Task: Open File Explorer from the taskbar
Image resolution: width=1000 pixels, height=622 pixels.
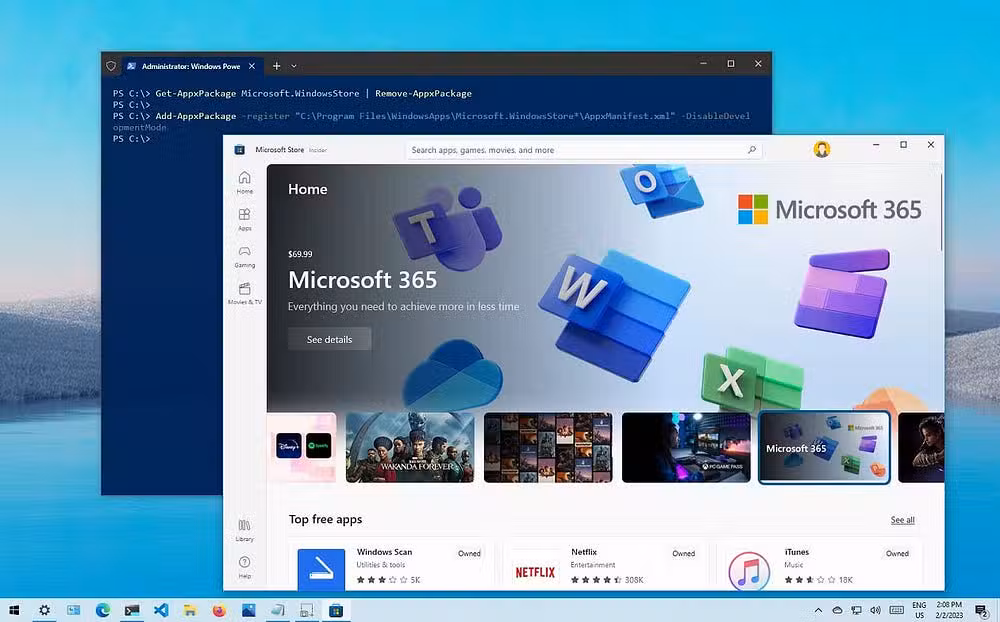Action: pyautogui.click(x=190, y=611)
